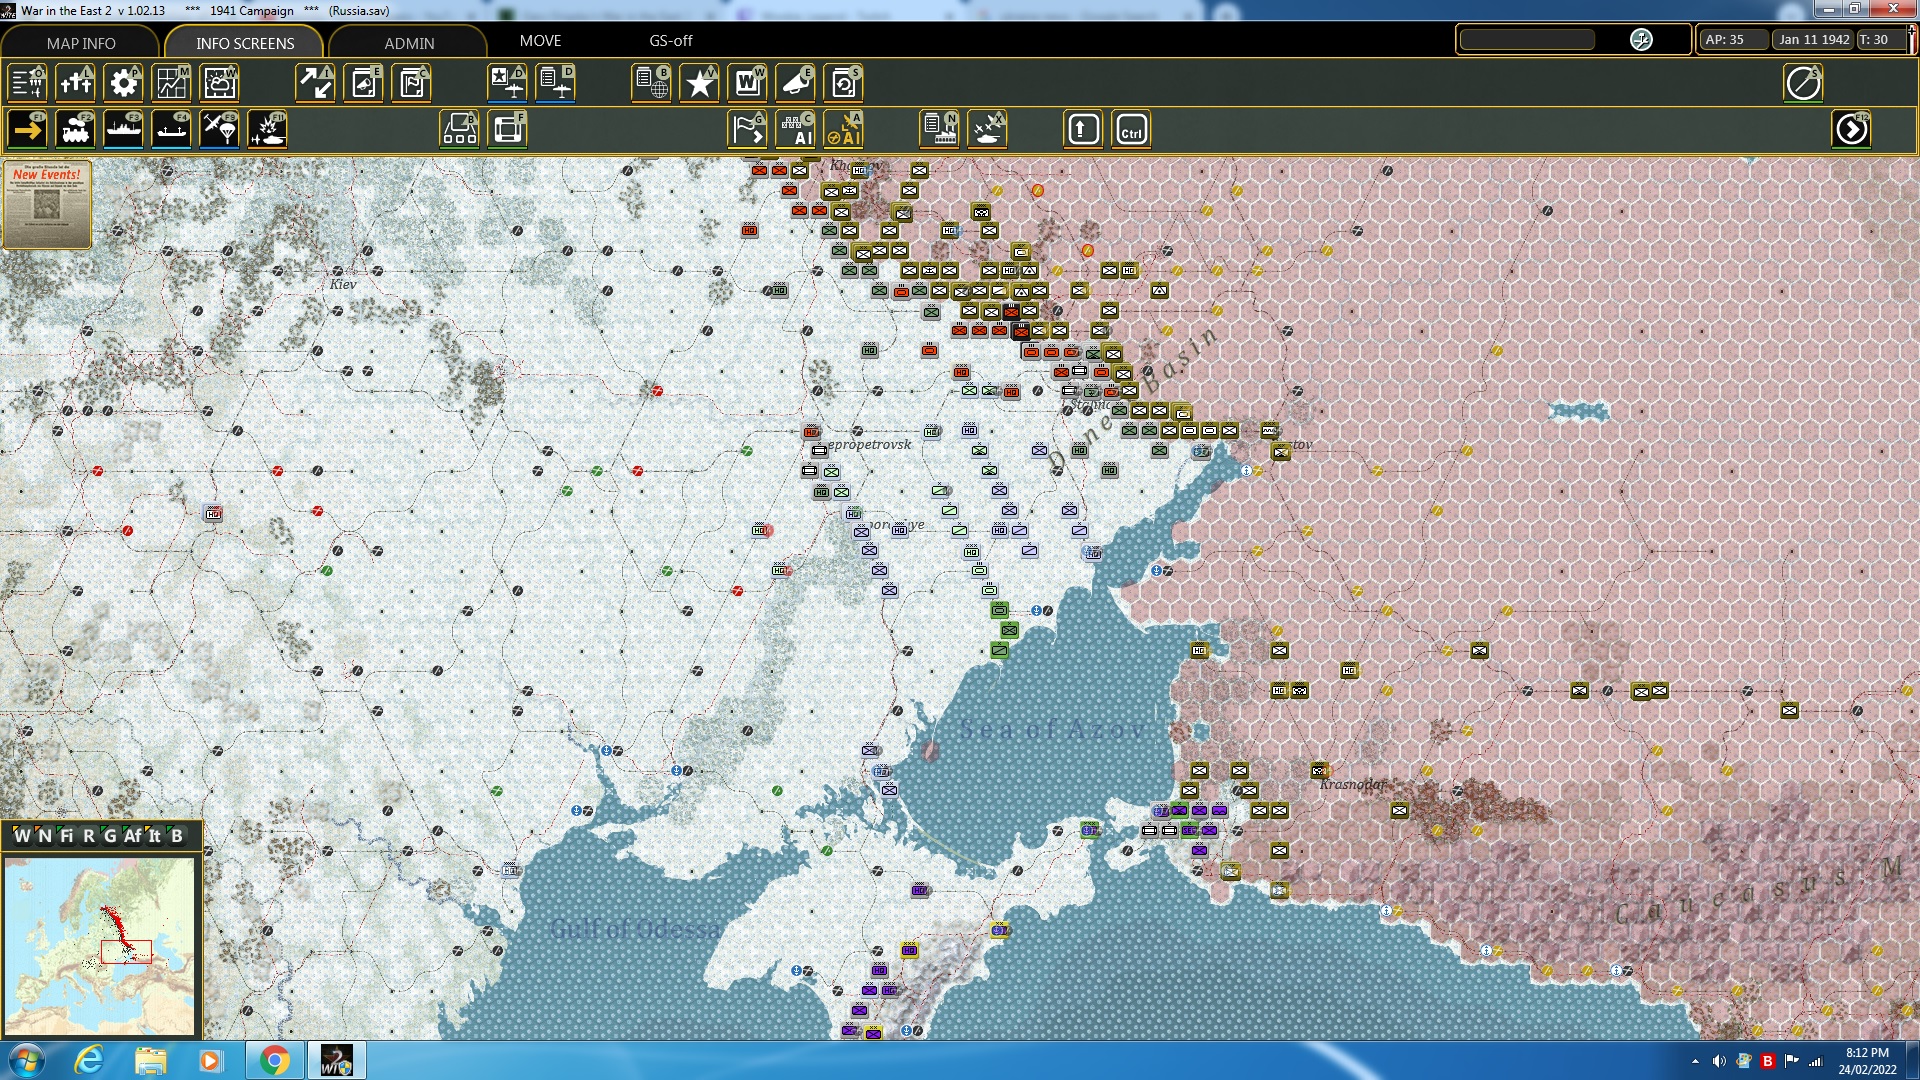This screenshot has height=1080, width=1920.
Task: Click the empty field in the top bar
Action: [x=1527, y=40]
